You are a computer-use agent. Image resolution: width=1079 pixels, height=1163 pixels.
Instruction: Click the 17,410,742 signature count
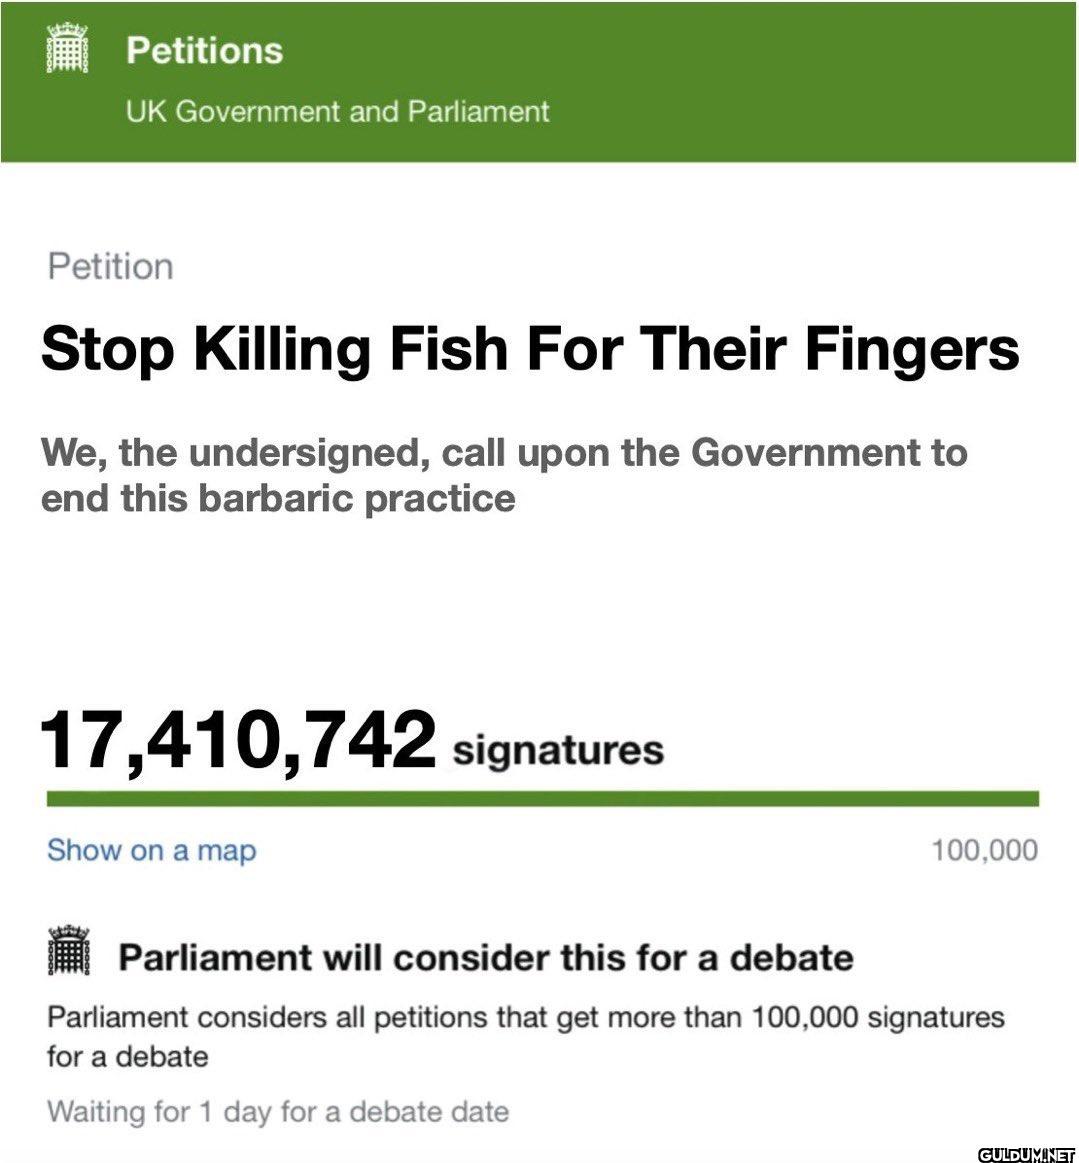point(238,741)
